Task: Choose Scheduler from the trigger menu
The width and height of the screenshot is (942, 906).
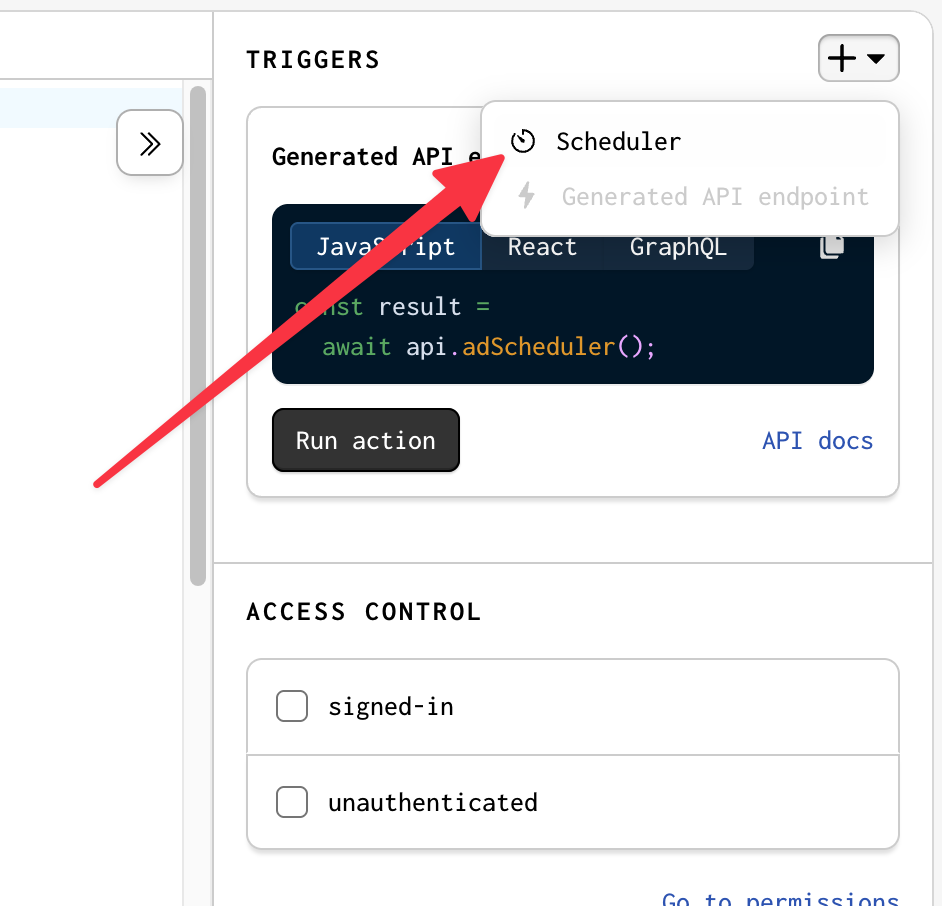Action: click(x=618, y=142)
